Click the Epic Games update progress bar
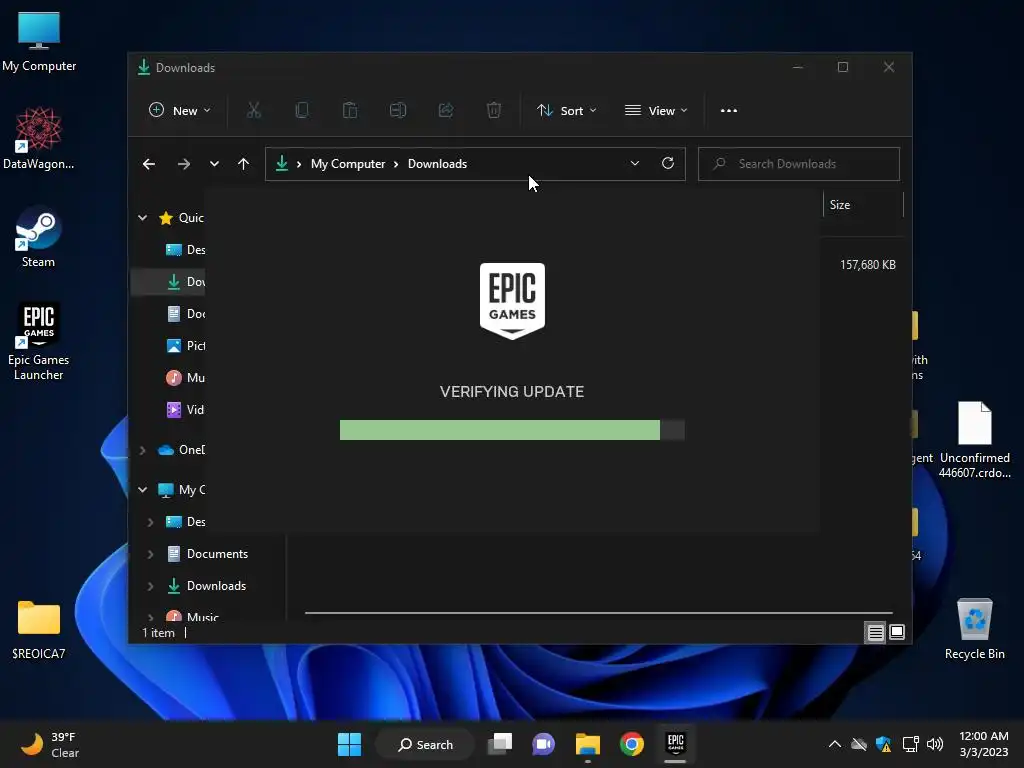Screen dimensions: 1024x768 pos(512,430)
